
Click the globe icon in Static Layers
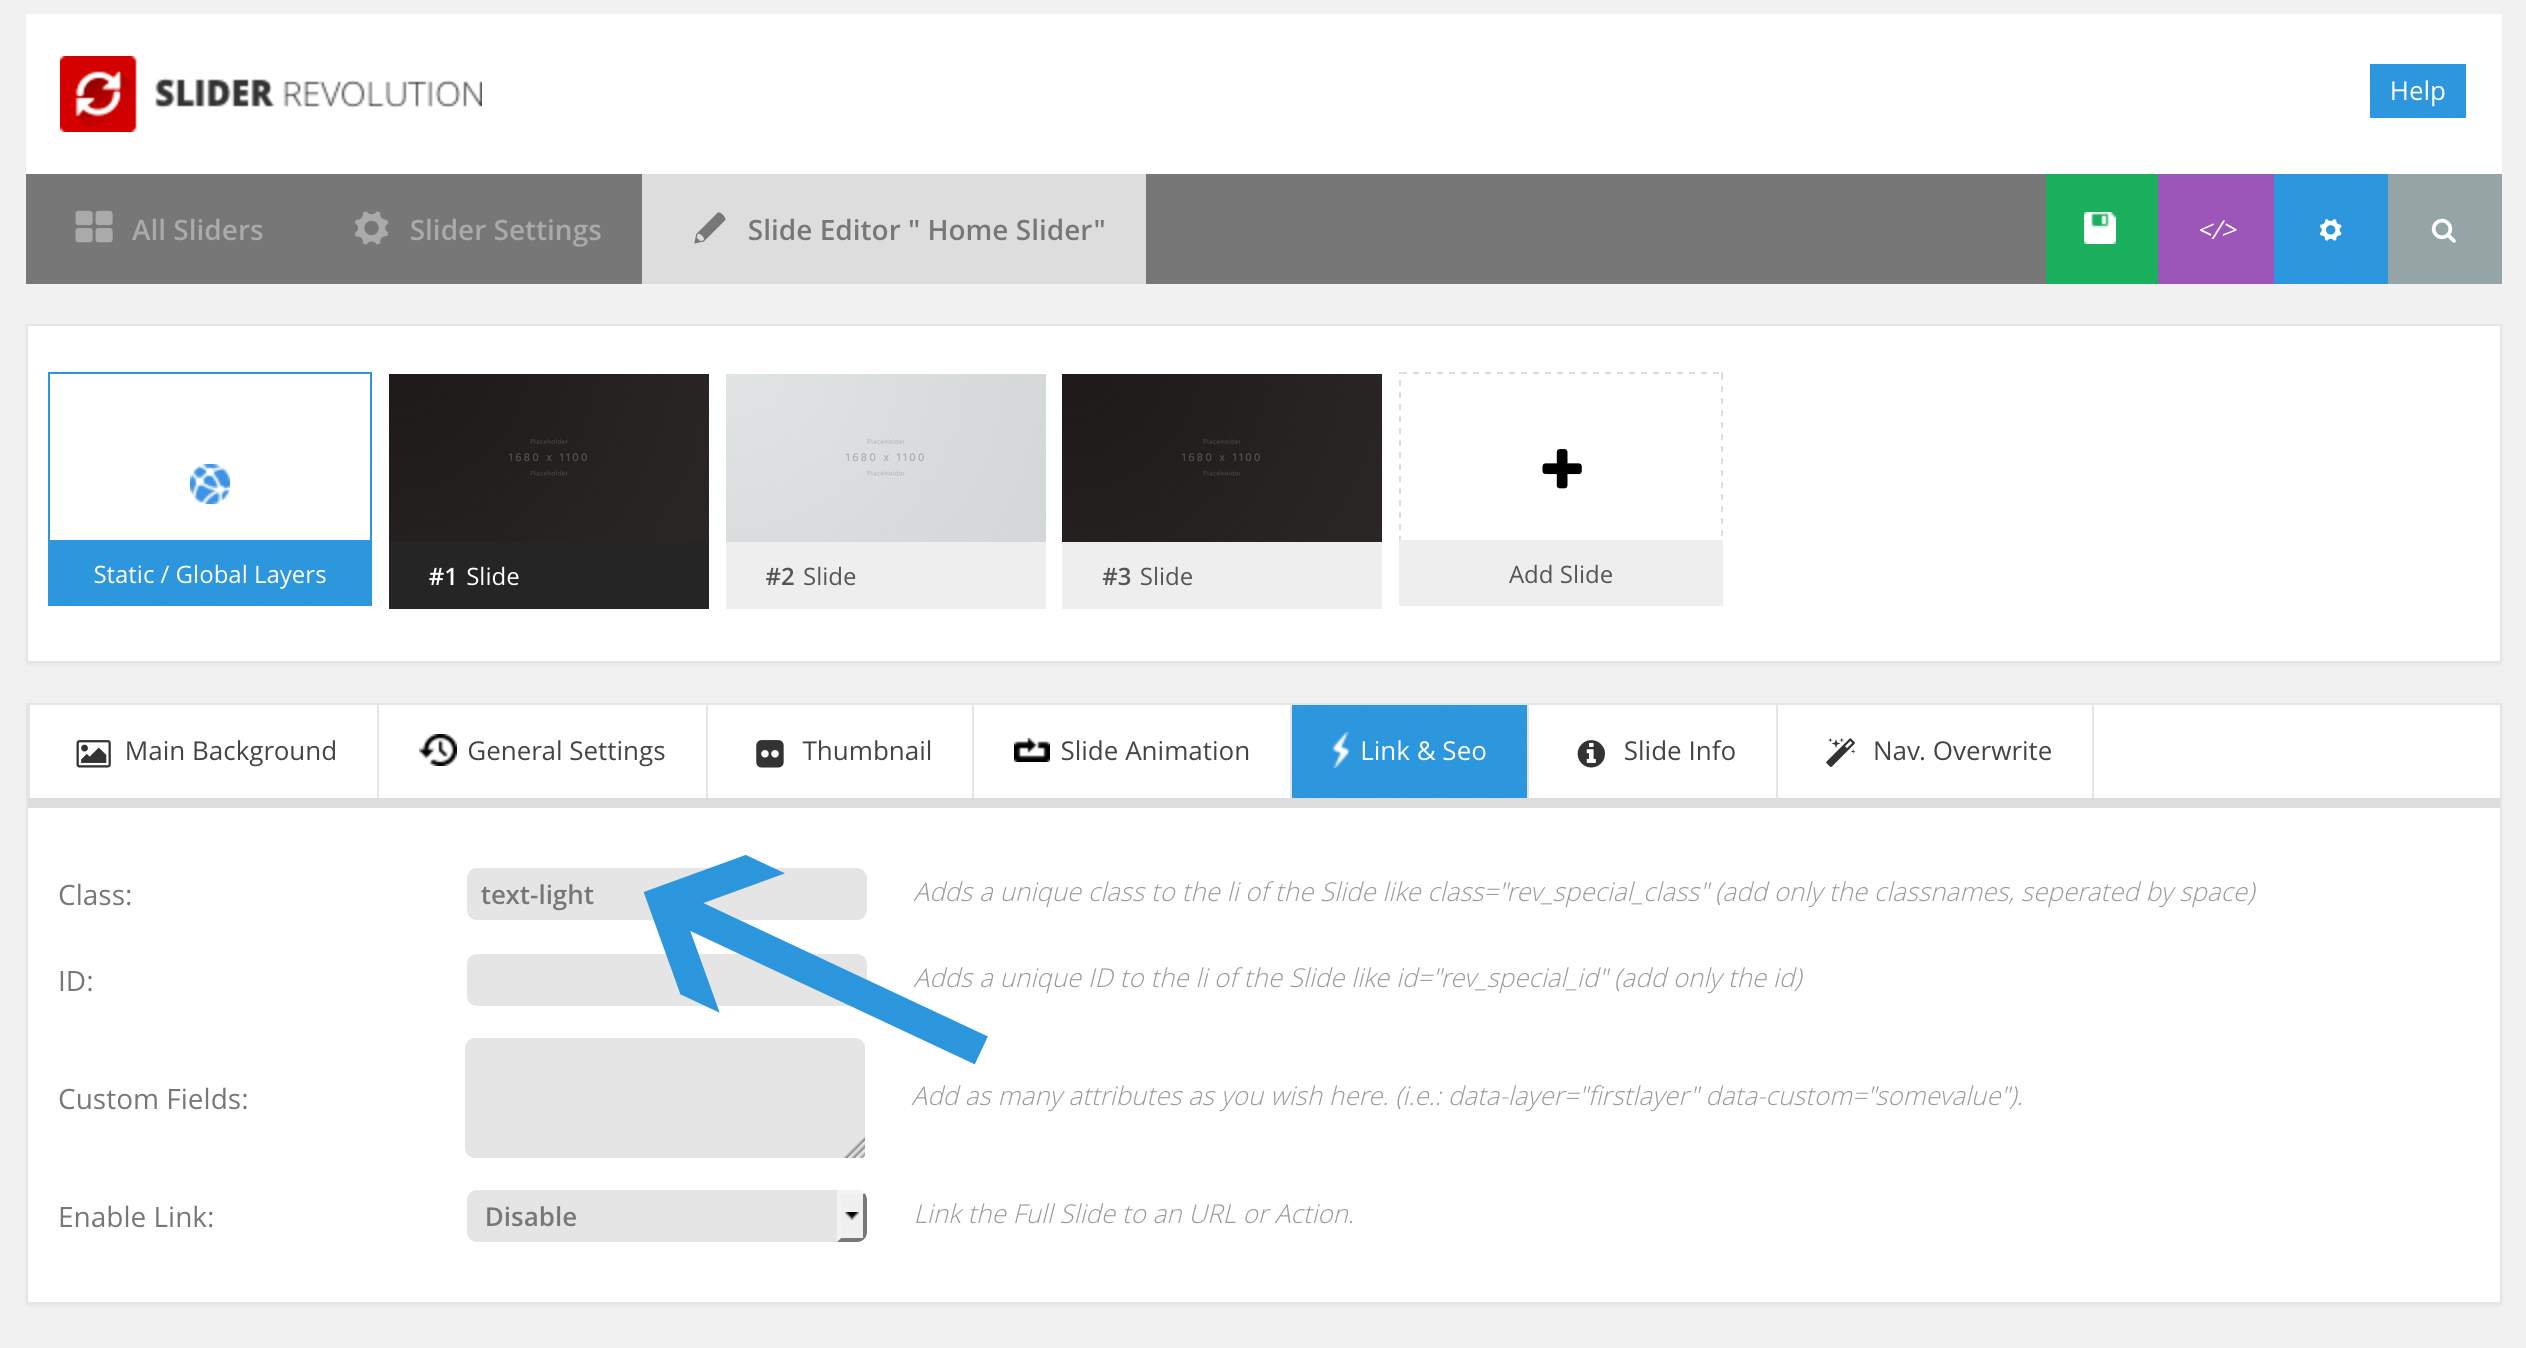pyautogui.click(x=210, y=484)
